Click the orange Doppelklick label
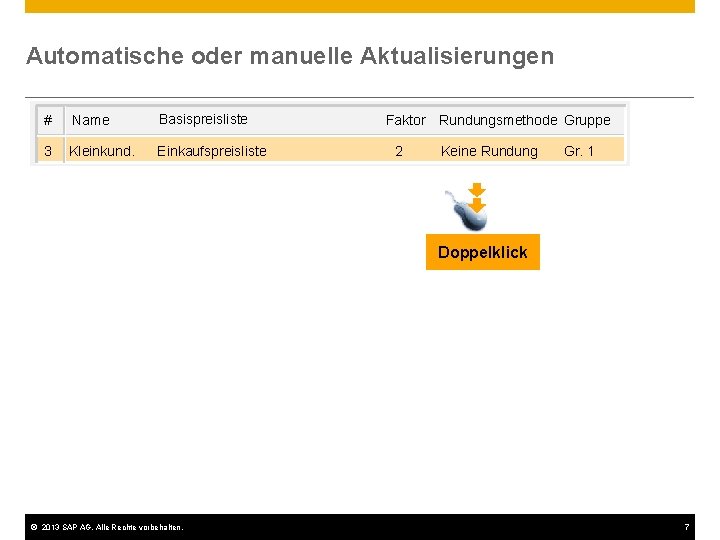 point(483,252)
